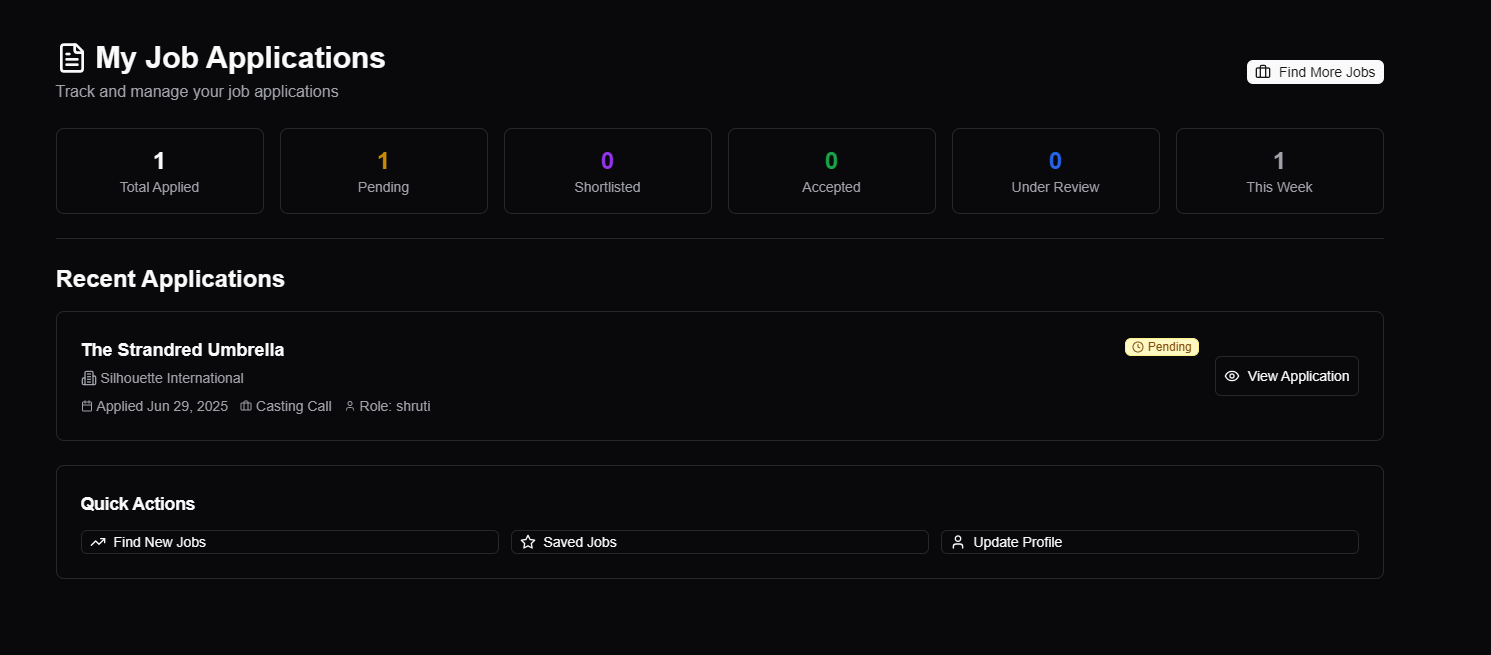Select the Pending stat card
1491x655 pixels.
click(384, 171)
